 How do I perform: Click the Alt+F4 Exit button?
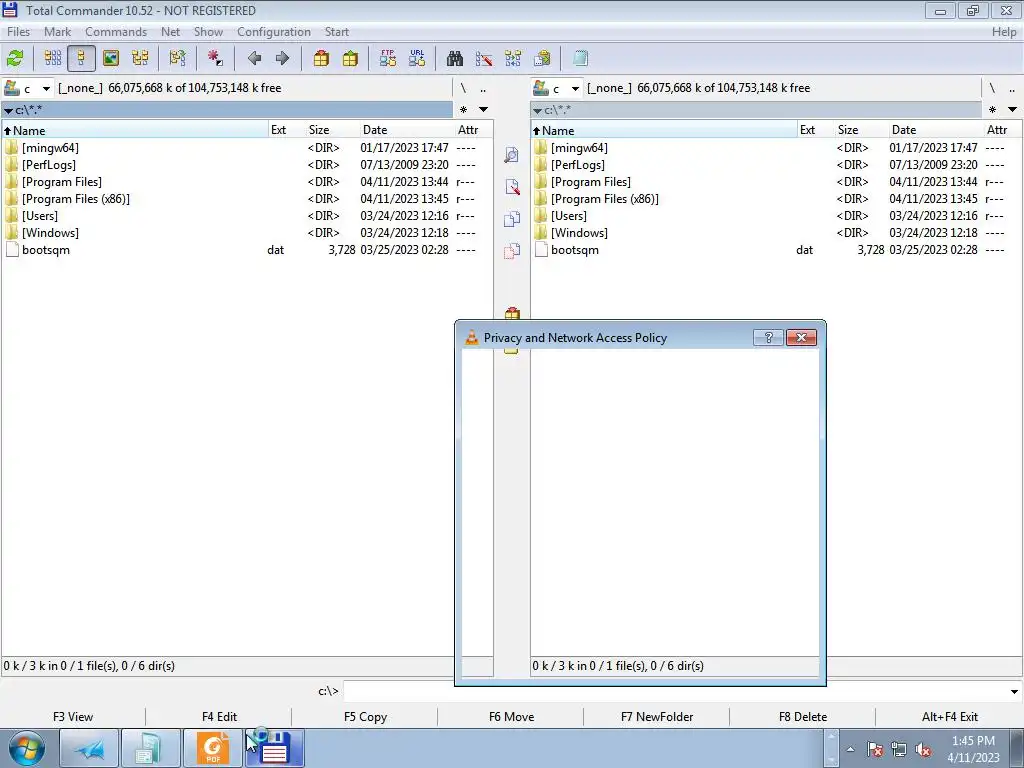[x=950, y=716]
